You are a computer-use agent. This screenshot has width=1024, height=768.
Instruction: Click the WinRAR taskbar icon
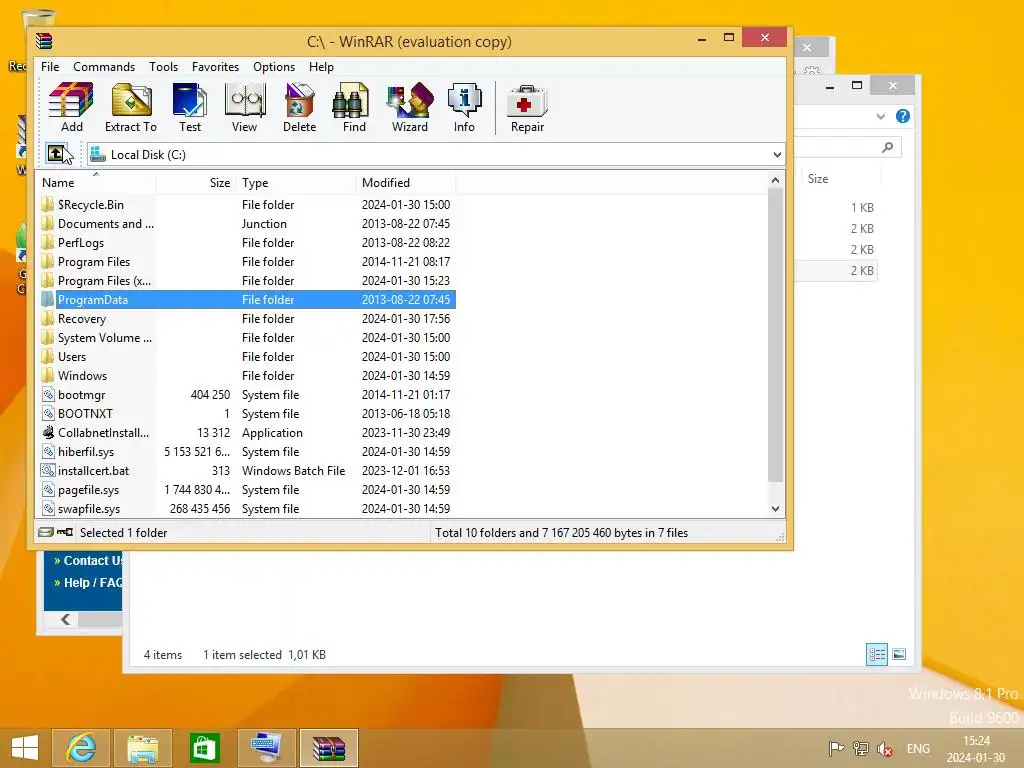click(x=328, y=748)
